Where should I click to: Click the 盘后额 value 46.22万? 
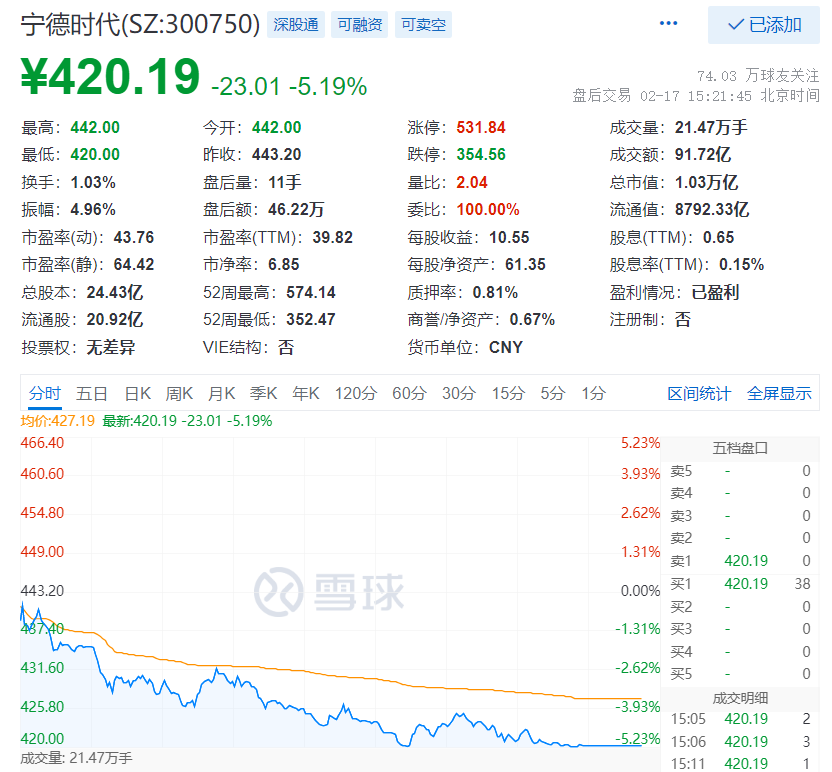tap(296, 210)
